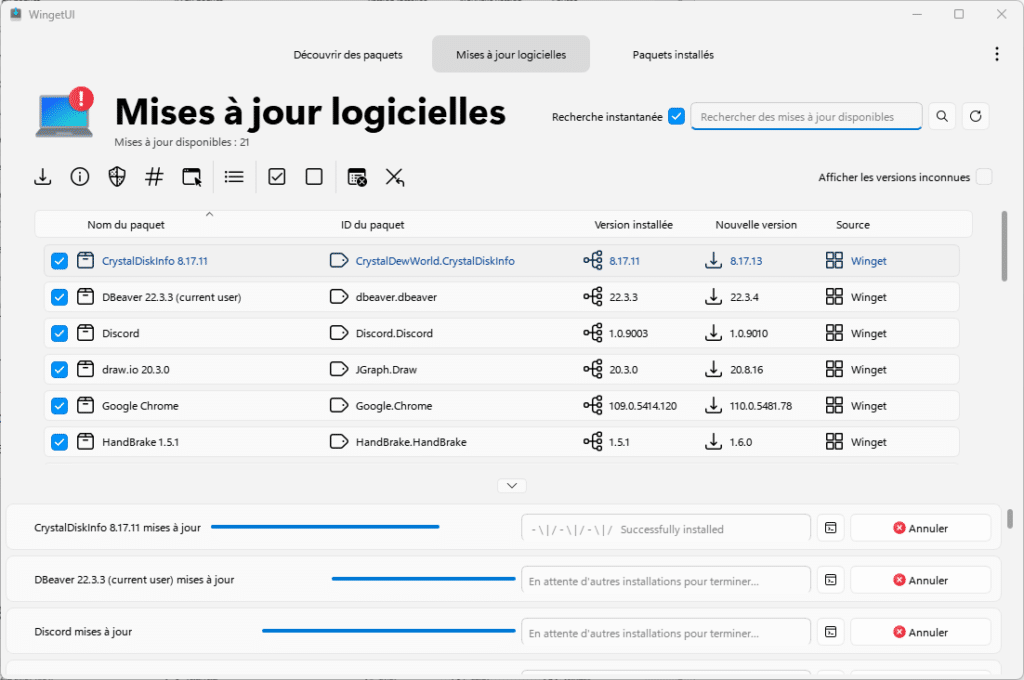Uncheck the CrystalDiskInfo 8.17.11 package checkbox
The height and width of the screenshot is (680, 1024).
pyautogui.click(x=59, y=261)
